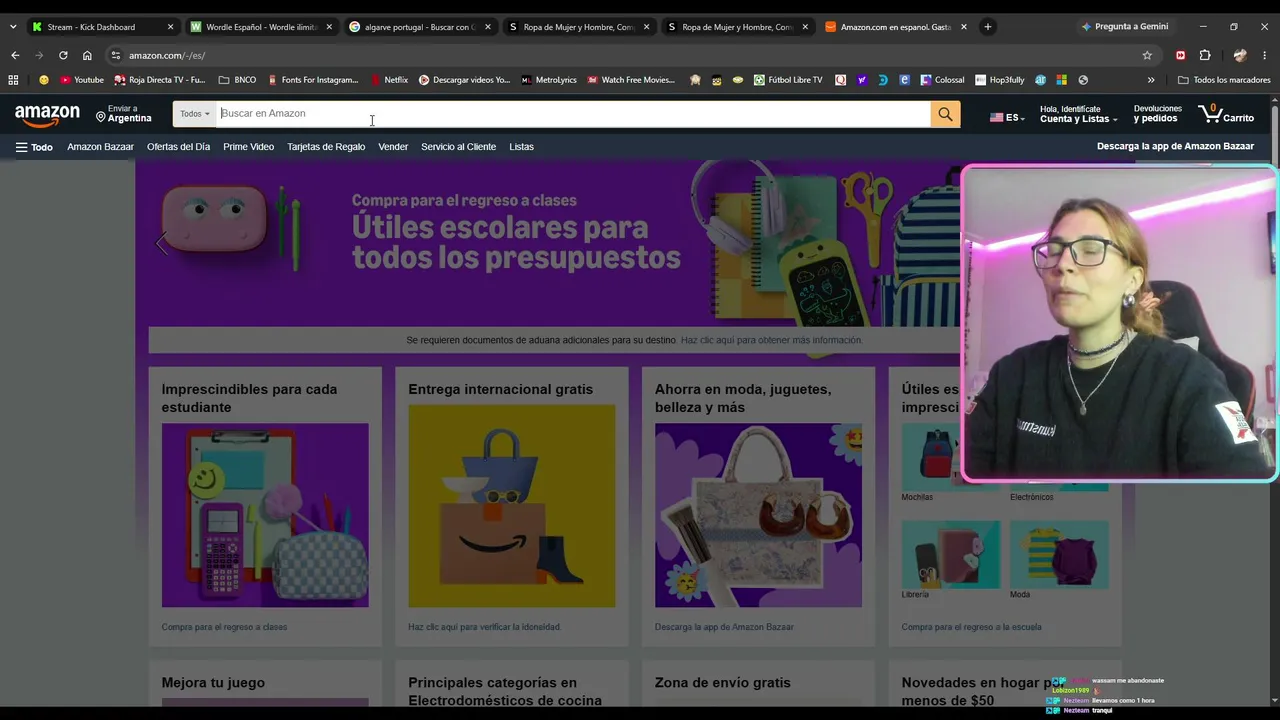Open the Yahoo bookmark icon

point(862,80)
